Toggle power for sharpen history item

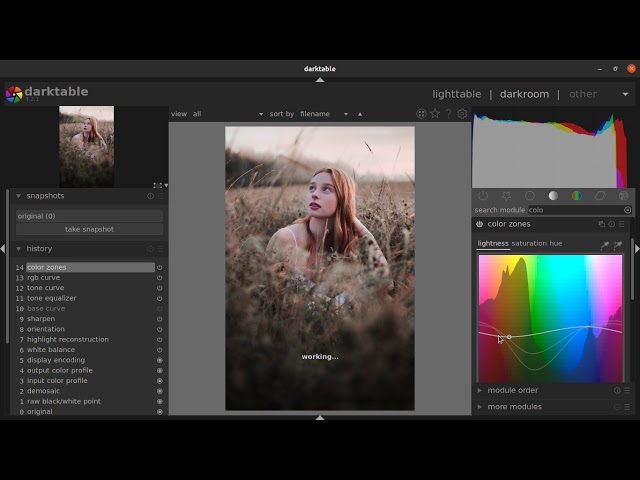(x=160, y=319)
